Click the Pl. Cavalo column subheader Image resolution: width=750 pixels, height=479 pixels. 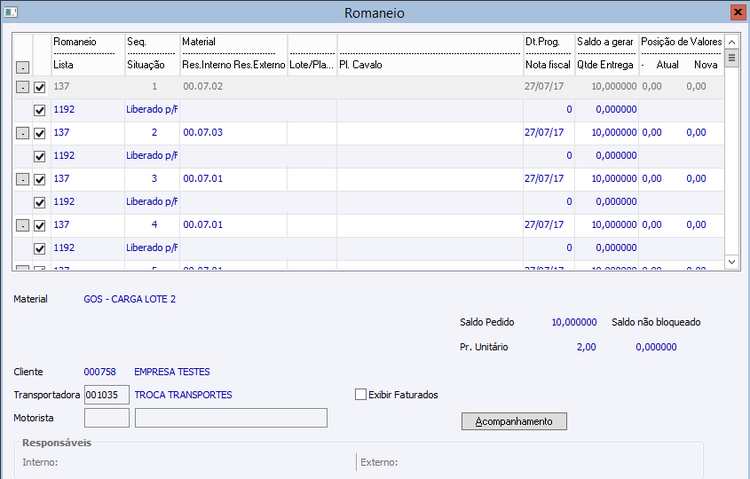[x=361, y=65]
